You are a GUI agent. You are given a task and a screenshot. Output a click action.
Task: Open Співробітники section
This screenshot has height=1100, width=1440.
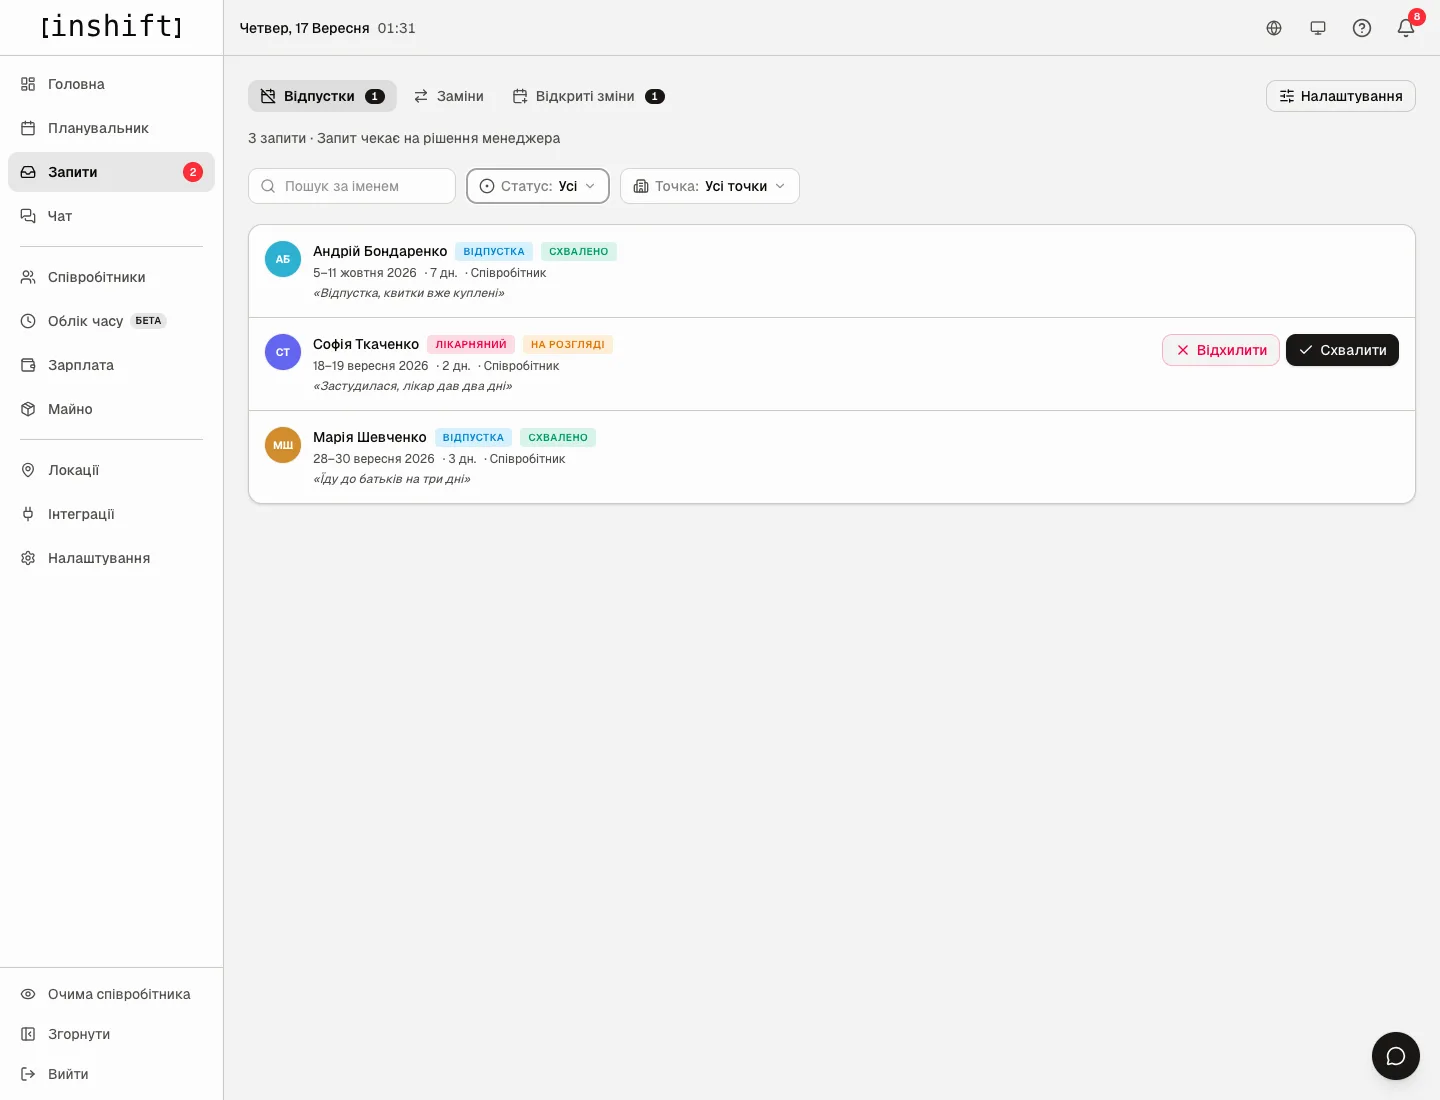pos(111,277)
